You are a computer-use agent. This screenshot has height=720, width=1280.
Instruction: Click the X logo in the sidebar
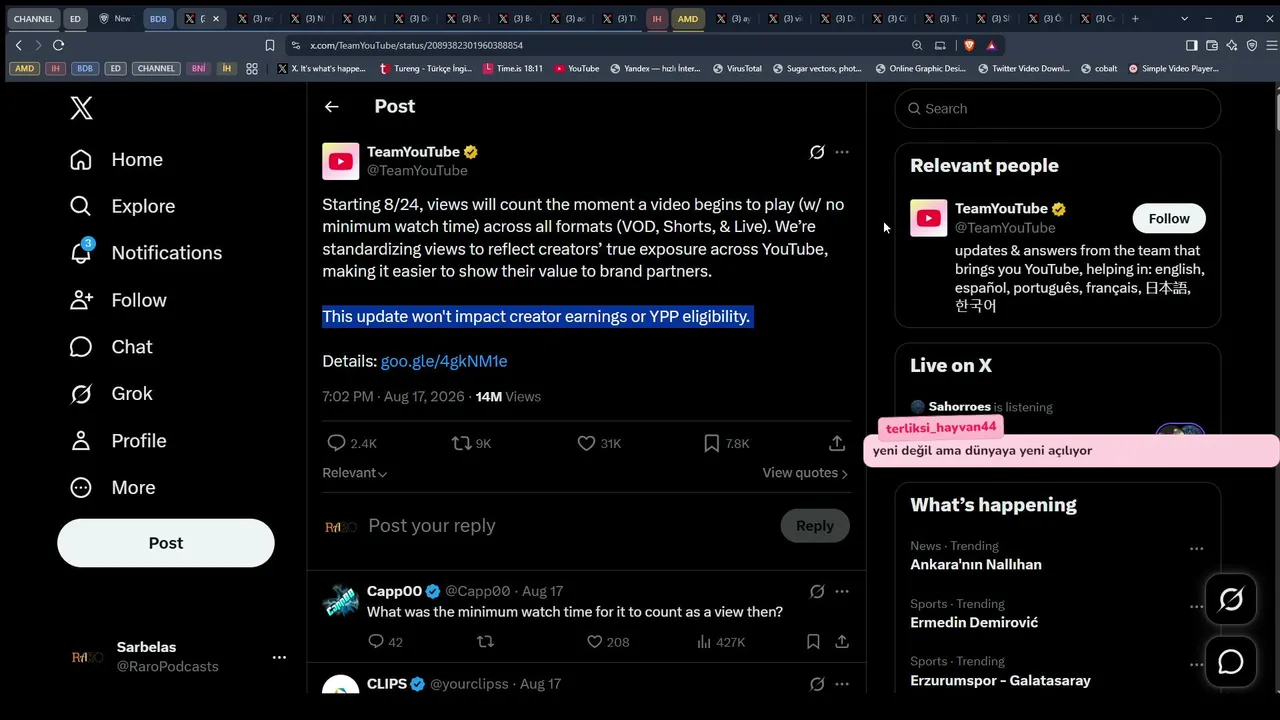click(x=82, y=108)
